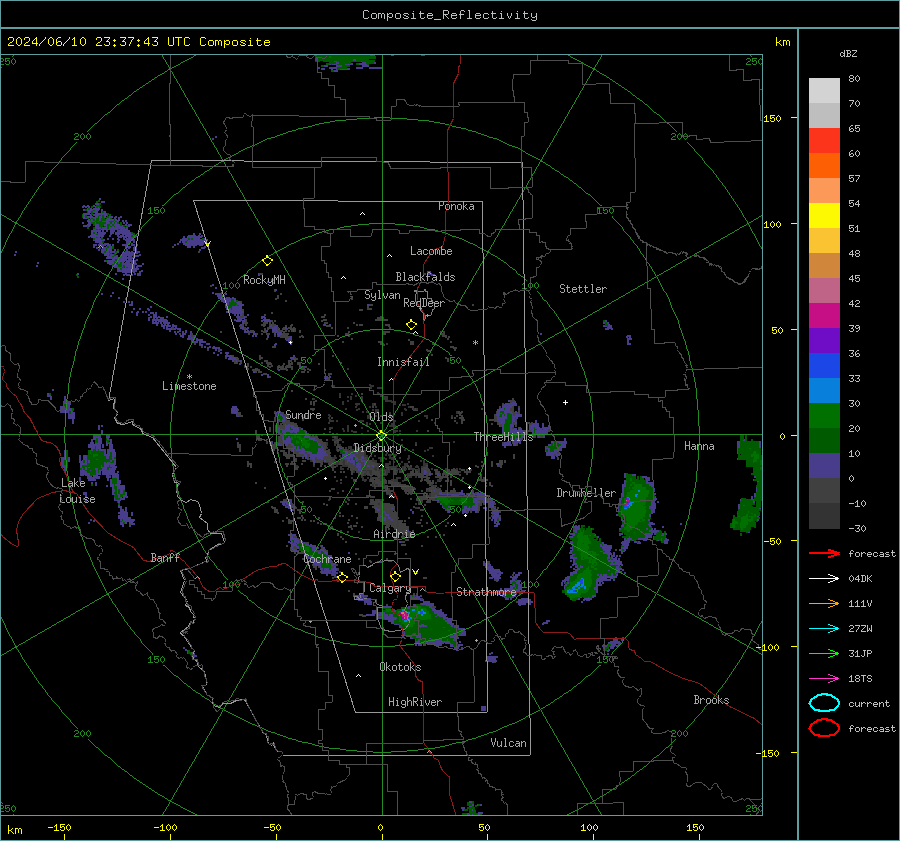Click the 57 value in dBZ legend
This screenshot has width=900, height=841.
click(x=854, y=179)
